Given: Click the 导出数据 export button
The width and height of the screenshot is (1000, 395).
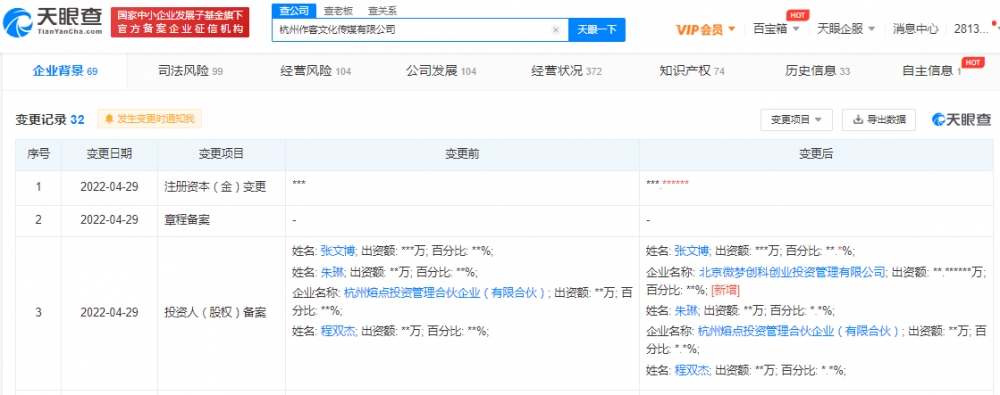Looking at the screenshot, I should pyautogui.click(x=879, y=119).
